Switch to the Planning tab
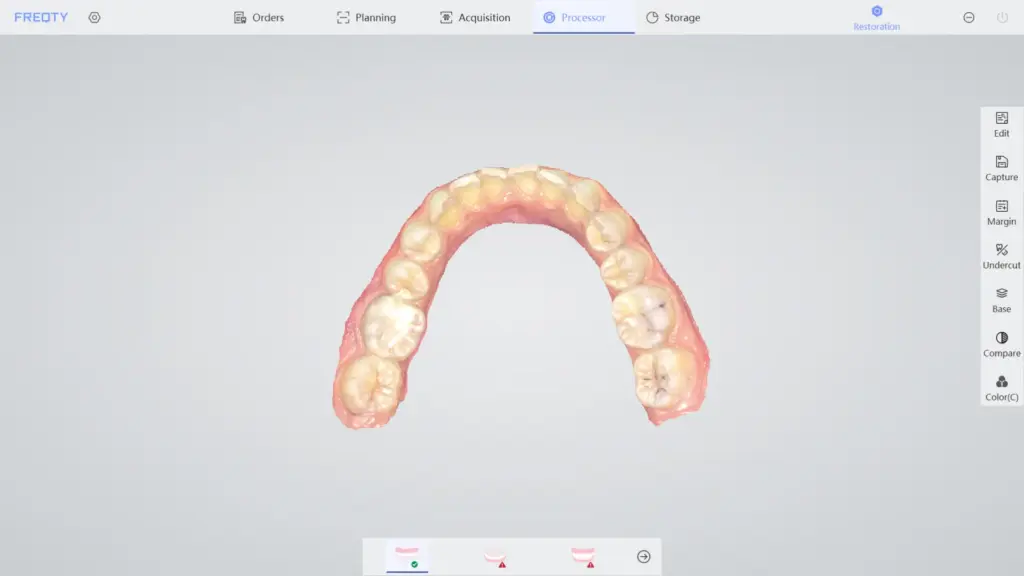This screenshot has height=576, width=1024. coord(368,17)
